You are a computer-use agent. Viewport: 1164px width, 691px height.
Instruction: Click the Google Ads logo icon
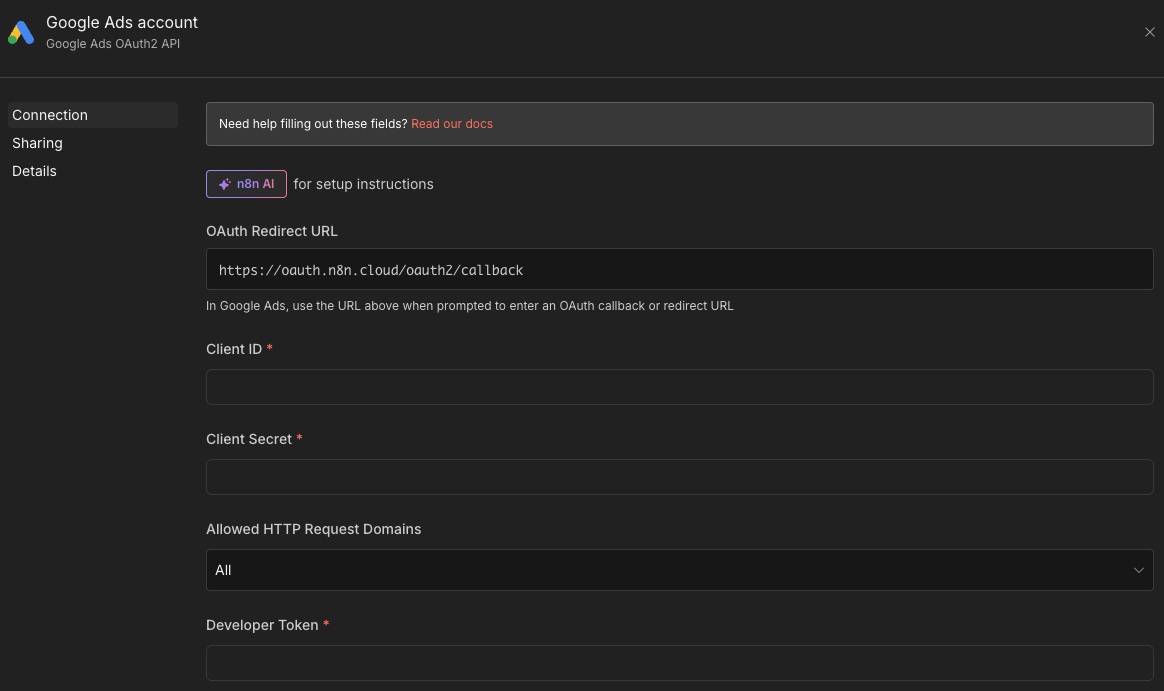tap(21, 33)
